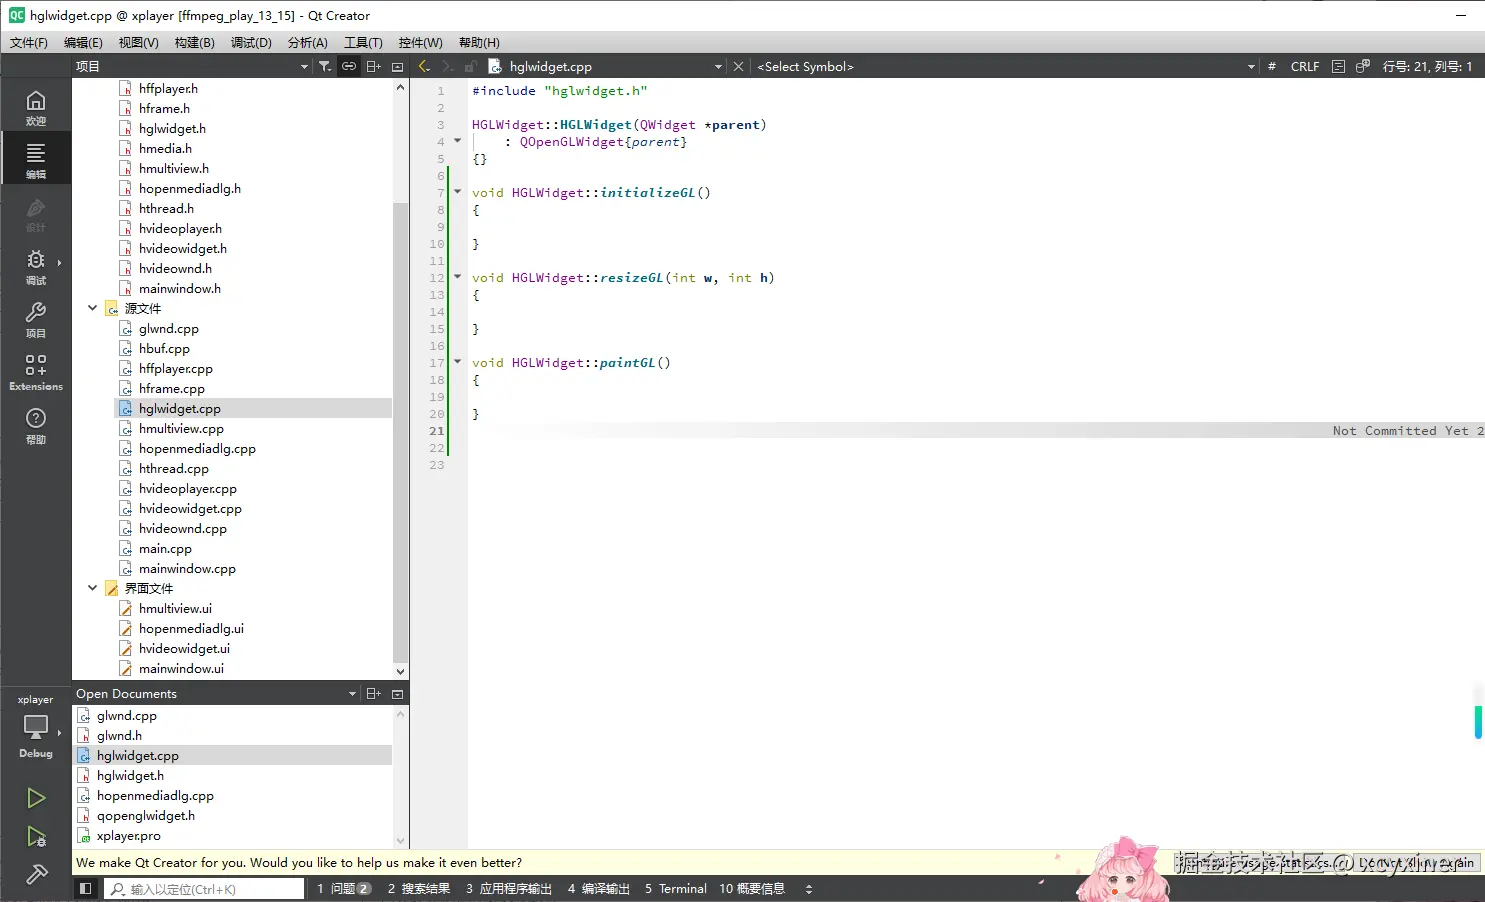Show the 3 应用程序输出 application output pane
Screen dimensions: 1485x902
coord(509,888)
